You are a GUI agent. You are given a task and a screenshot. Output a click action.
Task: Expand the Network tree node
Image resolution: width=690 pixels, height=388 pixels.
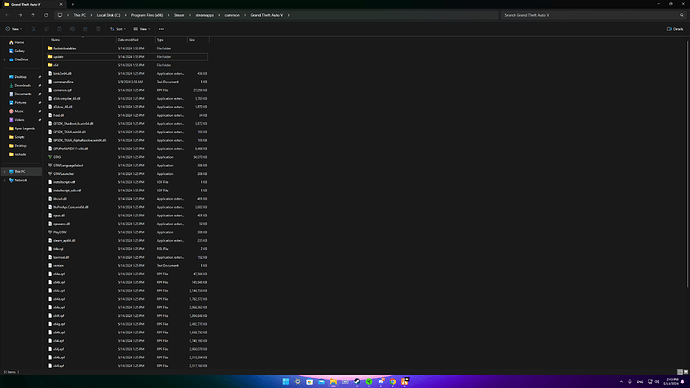(x=4, y=180)
